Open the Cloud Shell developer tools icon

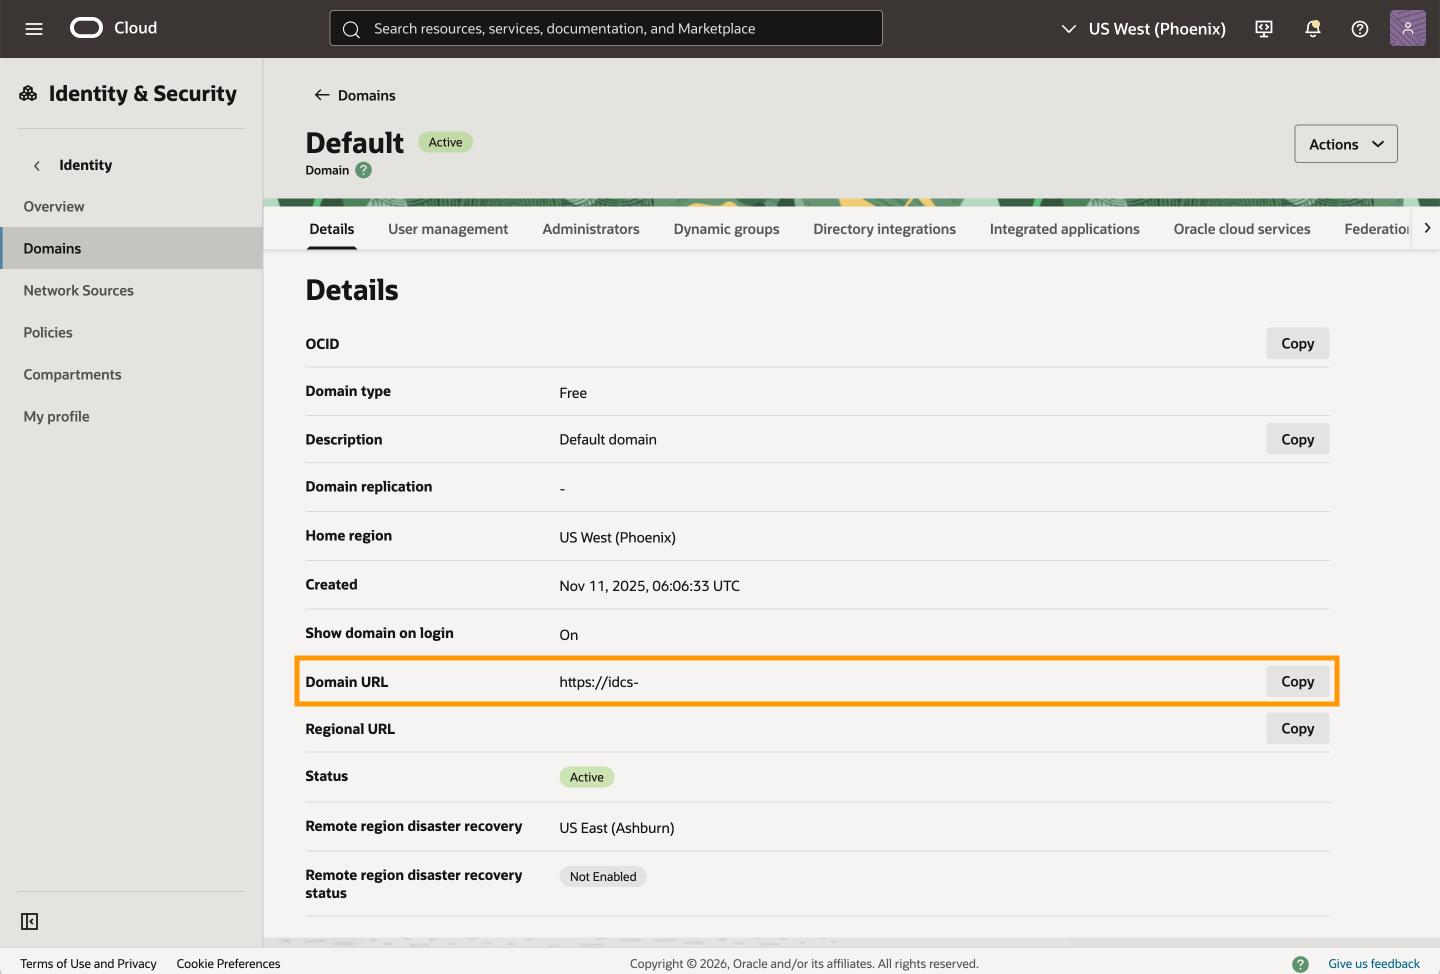(x=1264, y=29)
